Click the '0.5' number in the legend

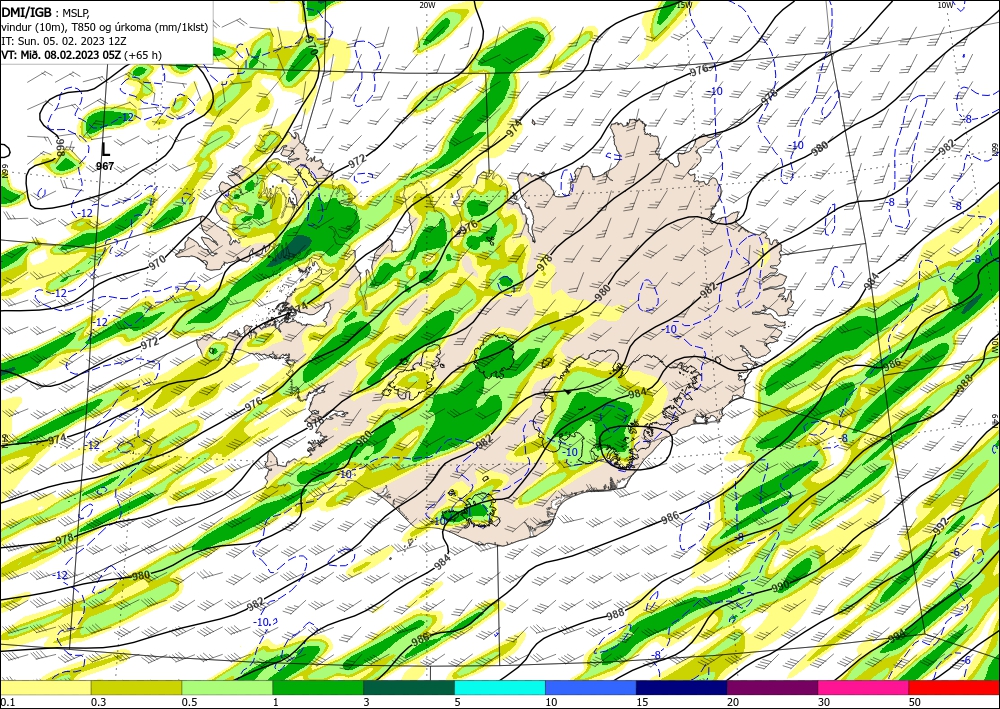click(x=189, y=702)
